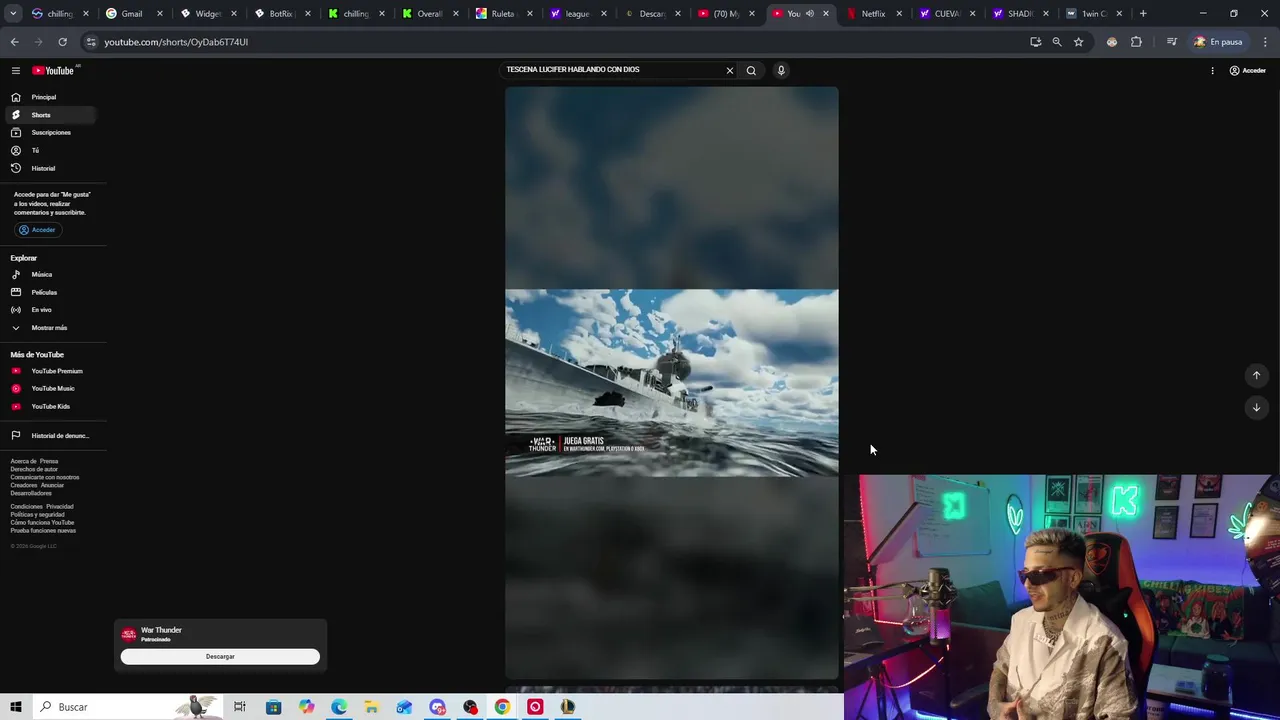Switch to the Overall tab
The height and width of the screenshot is (720, 1280).
[x=428, y=14]
